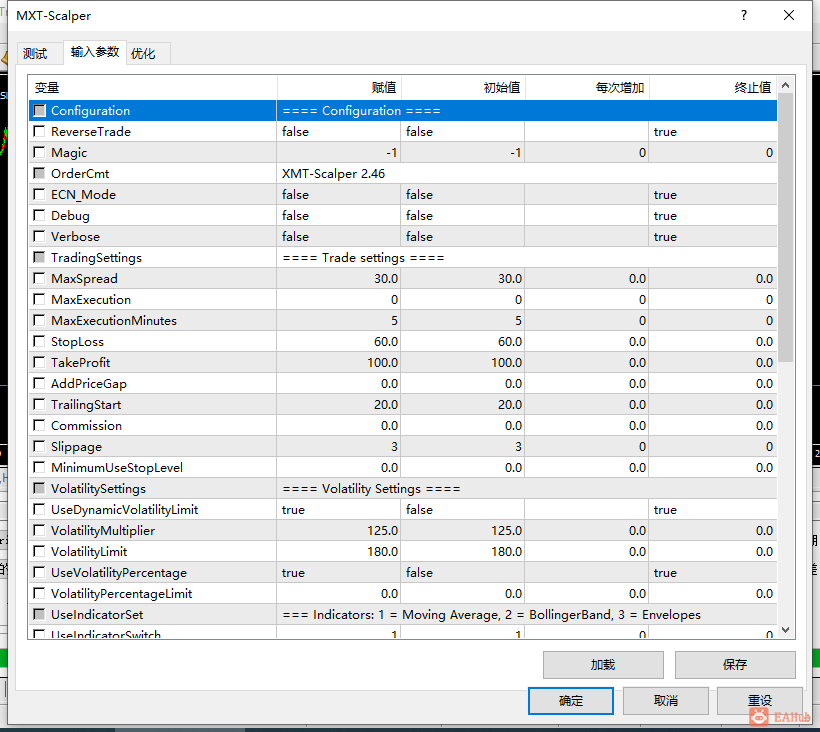Check the Debug row checkbox
Screen dimensions: 820x732
click(39, 215)
